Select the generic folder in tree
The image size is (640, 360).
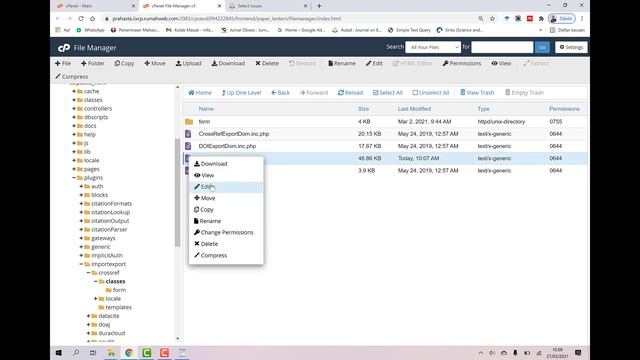point(101,247)
